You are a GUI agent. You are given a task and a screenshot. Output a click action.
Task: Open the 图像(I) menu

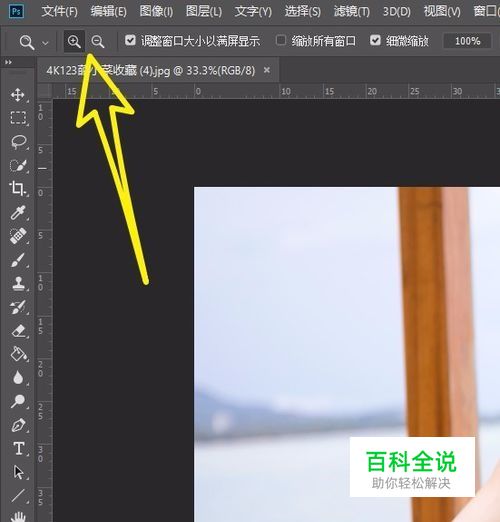156,12
